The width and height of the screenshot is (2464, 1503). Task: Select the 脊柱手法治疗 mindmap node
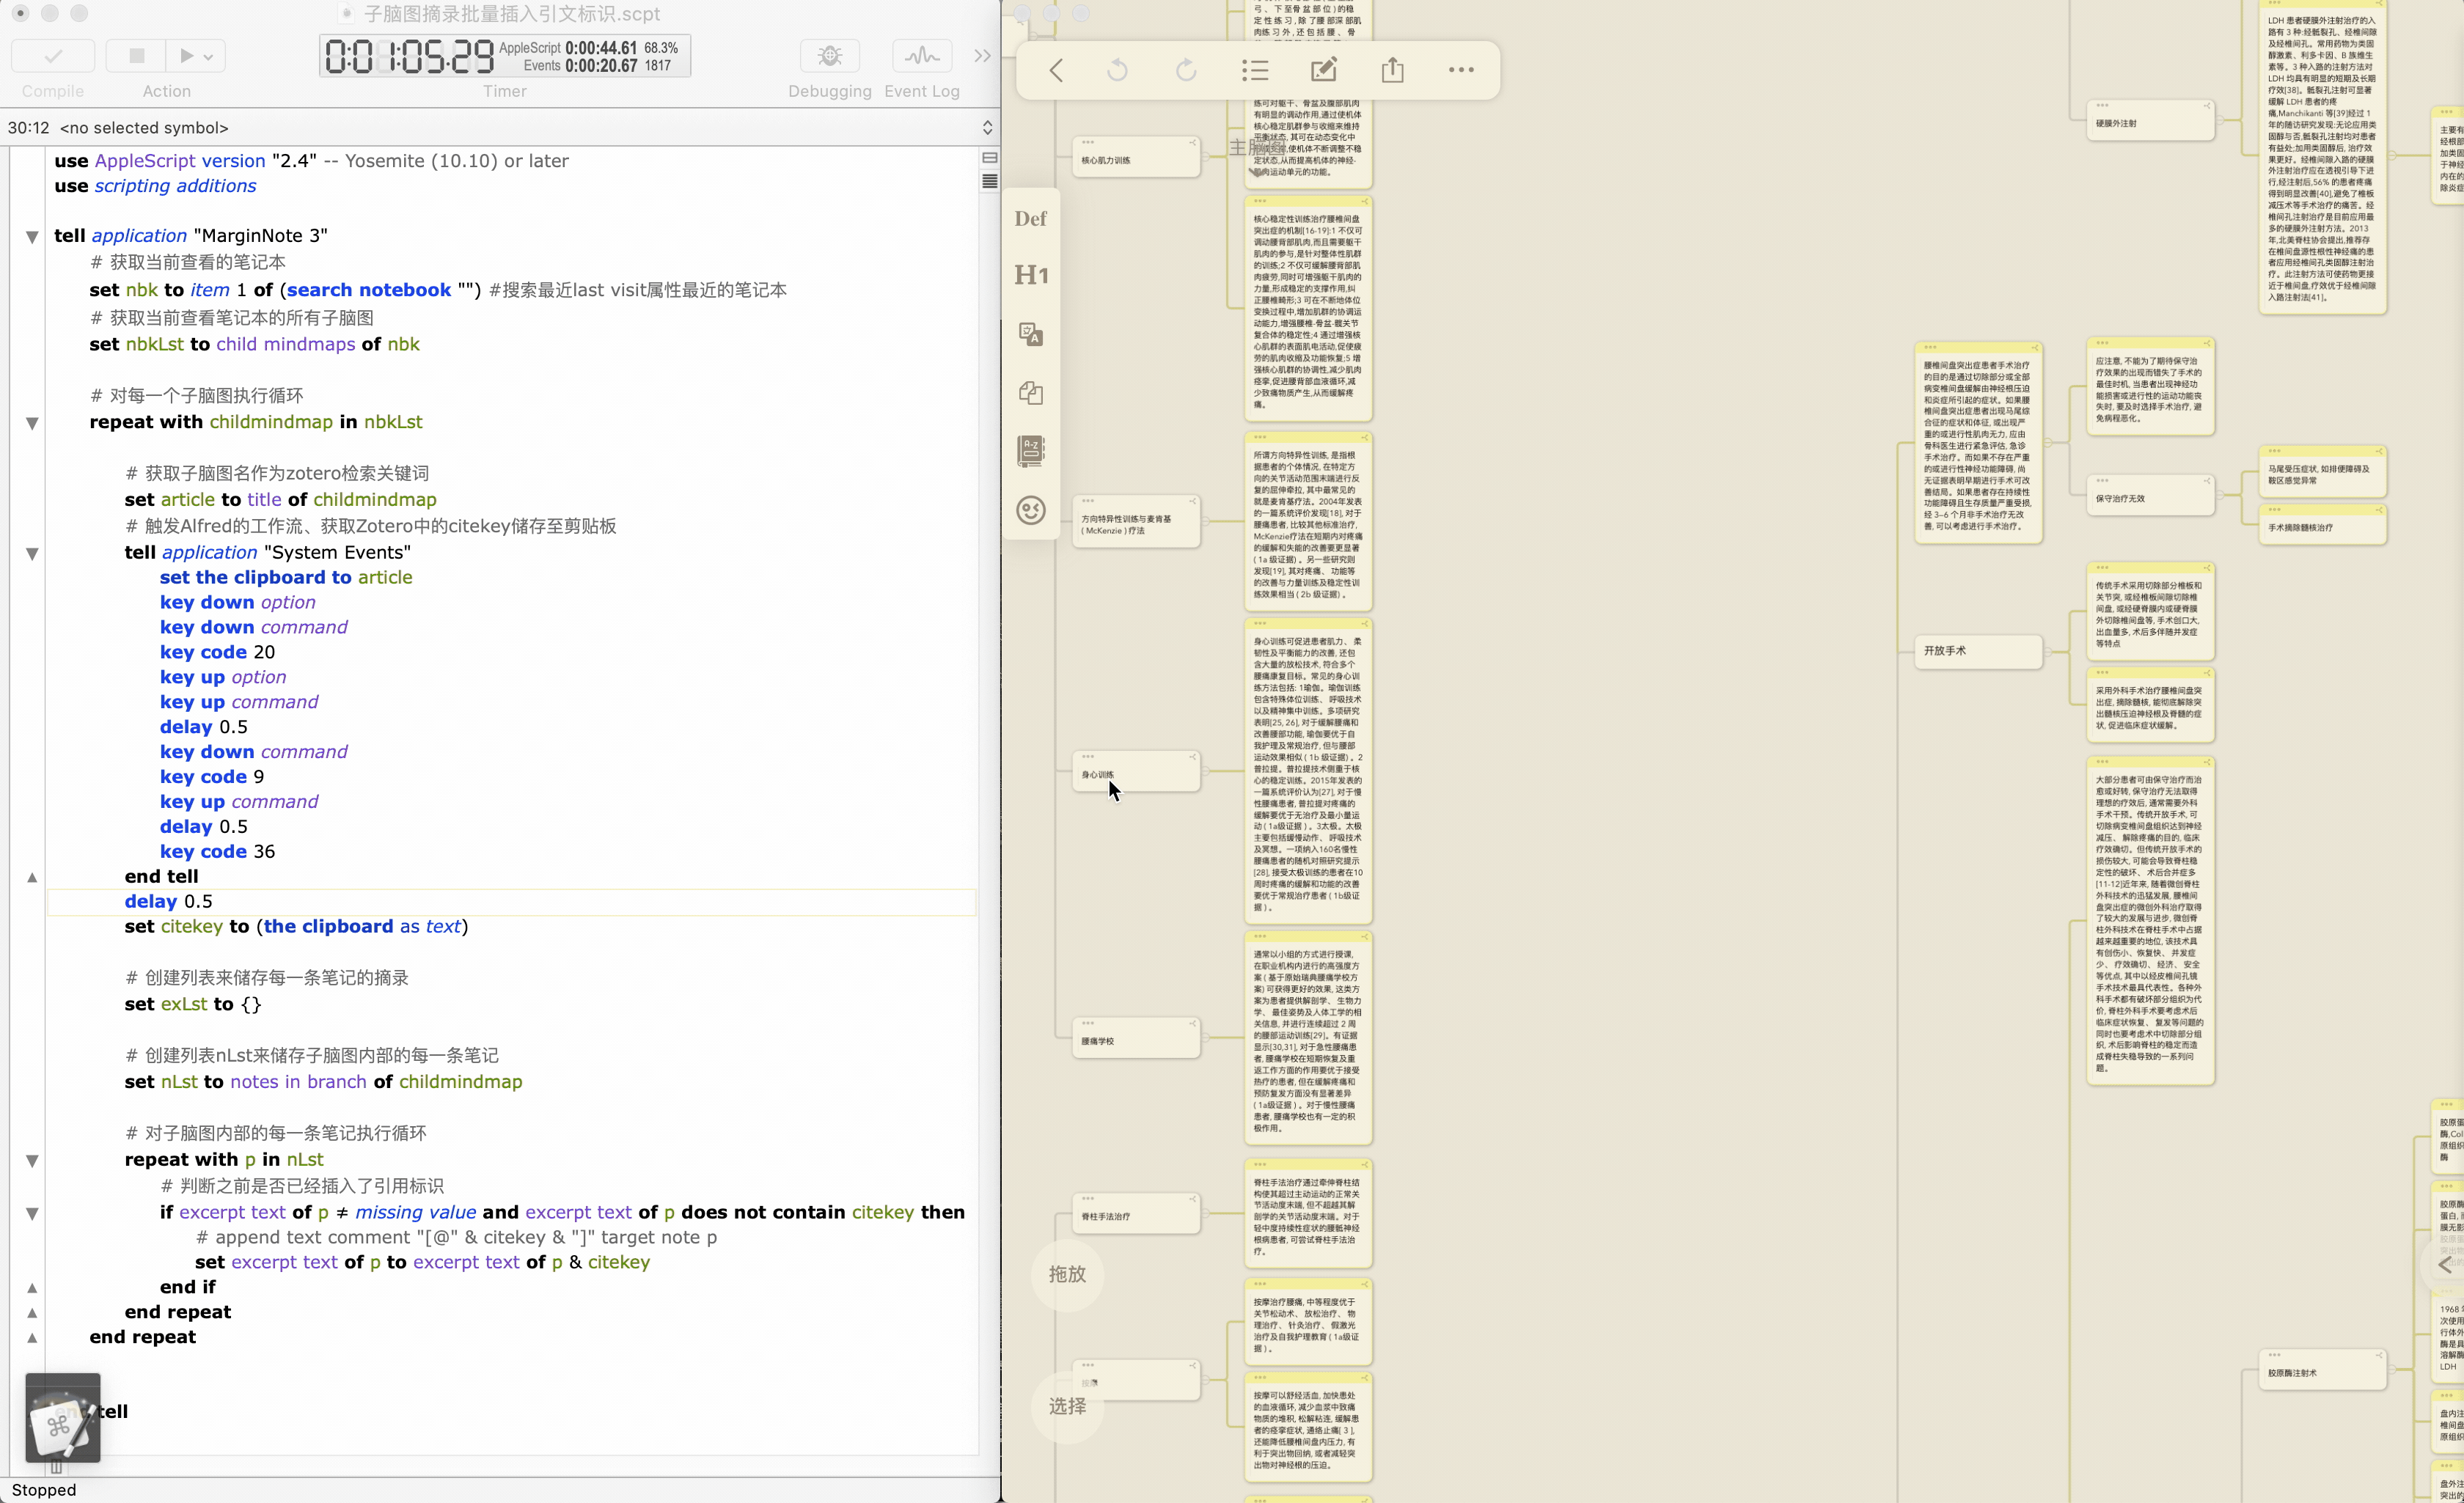(x=1136, y=1214)
